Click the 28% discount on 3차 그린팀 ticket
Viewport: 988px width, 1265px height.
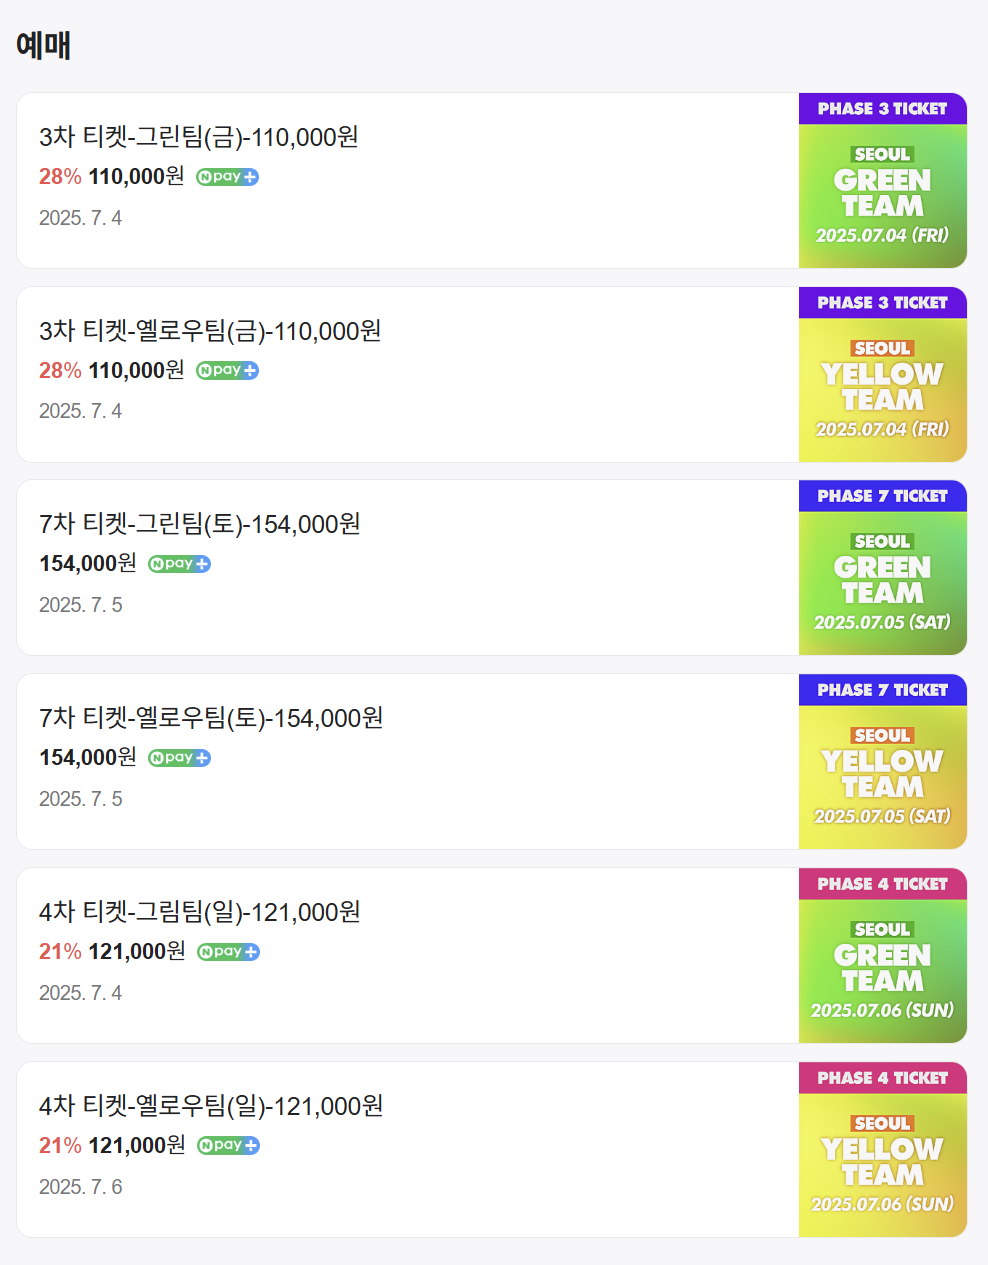click(x=60, y=177)
